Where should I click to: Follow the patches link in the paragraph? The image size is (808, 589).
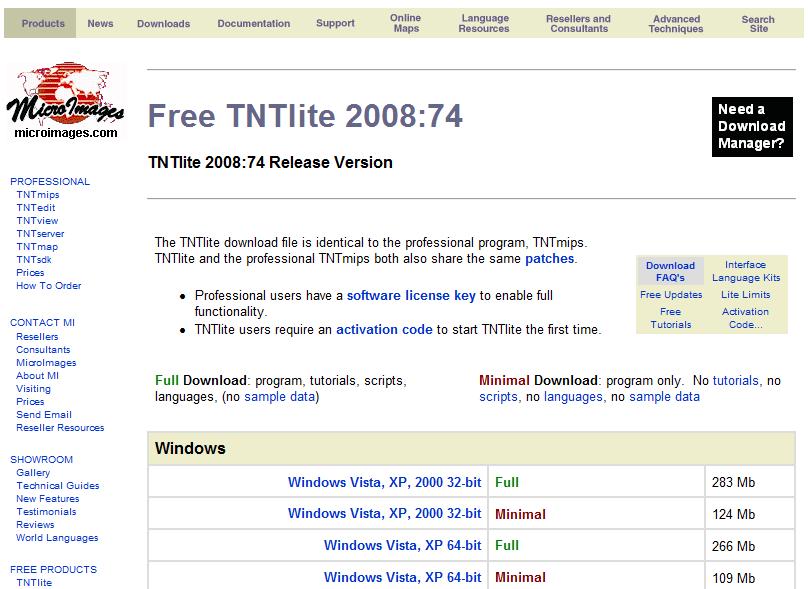(x=549, y=259)
